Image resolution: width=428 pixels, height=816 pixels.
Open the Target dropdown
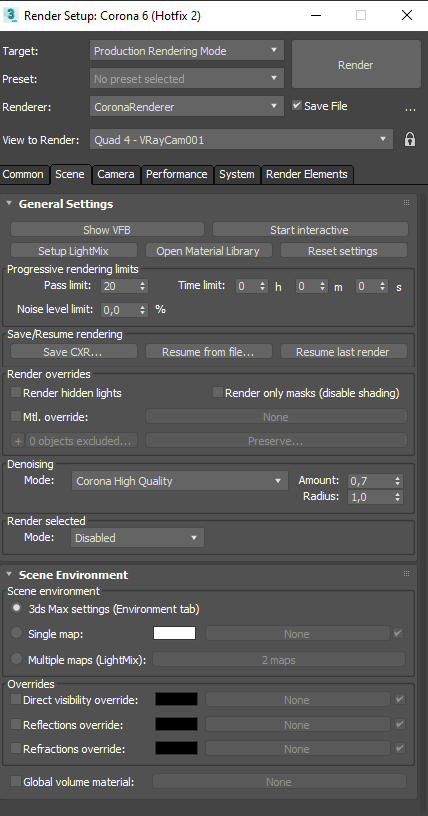[x=187, y=50]
